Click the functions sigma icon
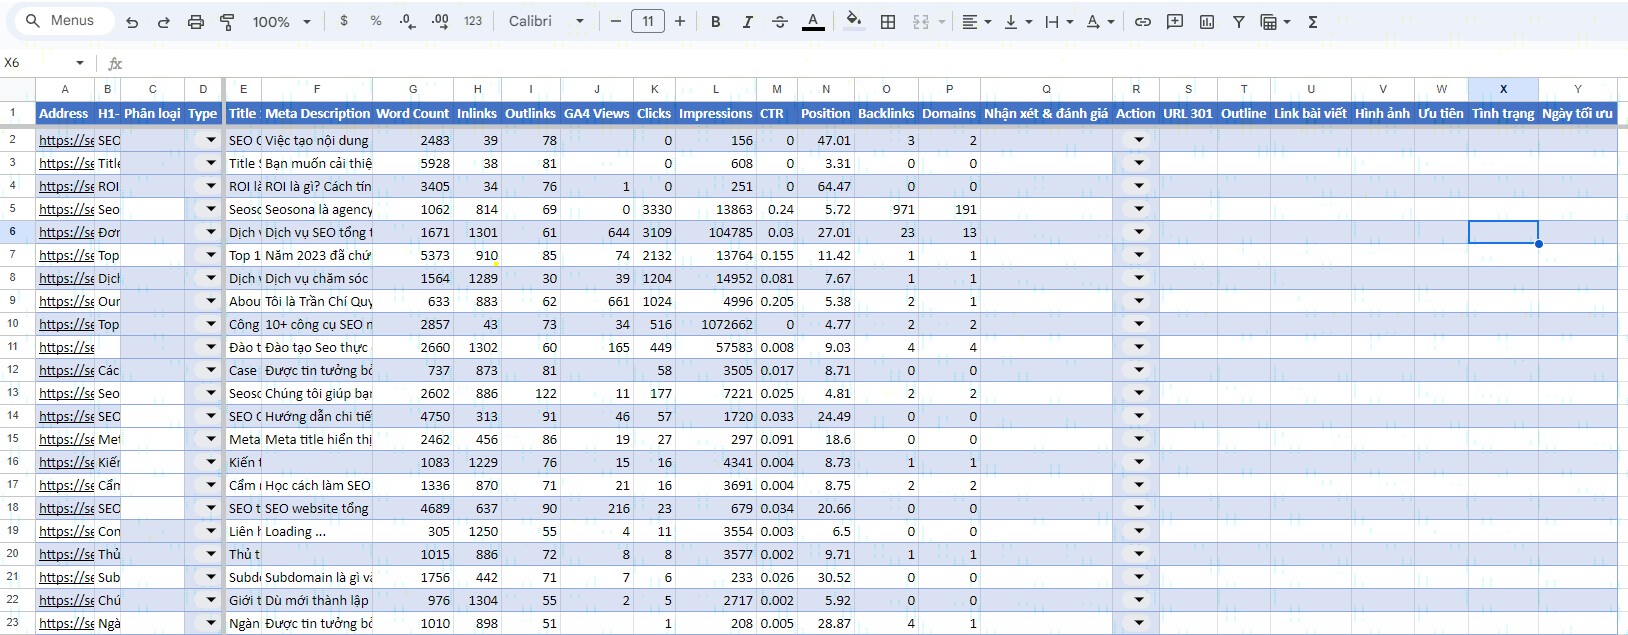The height and width of the screenshot is (635, 1628). click(1313, 21)
